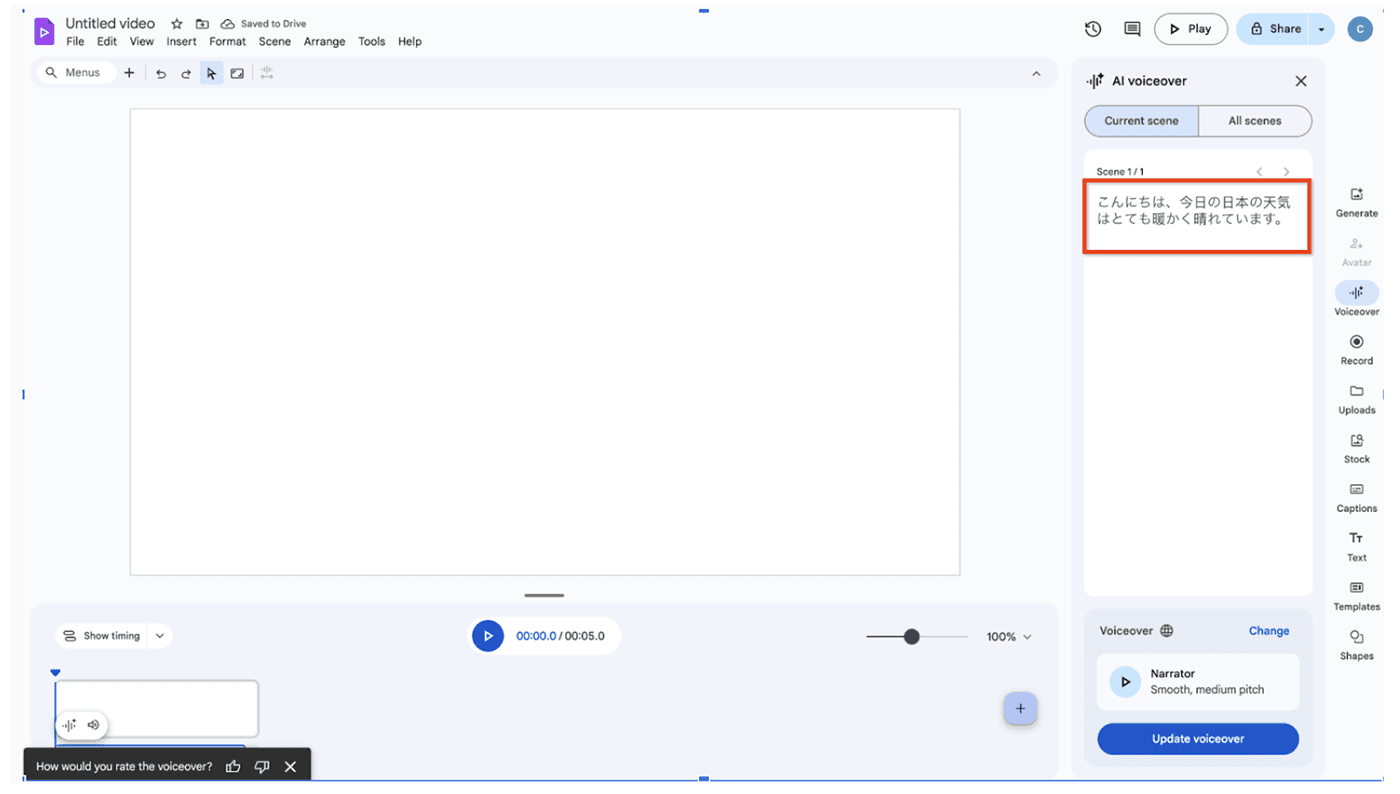Viewport: 1400px width, 794px height.
Task: Rate the voiceover thumbs up
Action: (233, 766)
